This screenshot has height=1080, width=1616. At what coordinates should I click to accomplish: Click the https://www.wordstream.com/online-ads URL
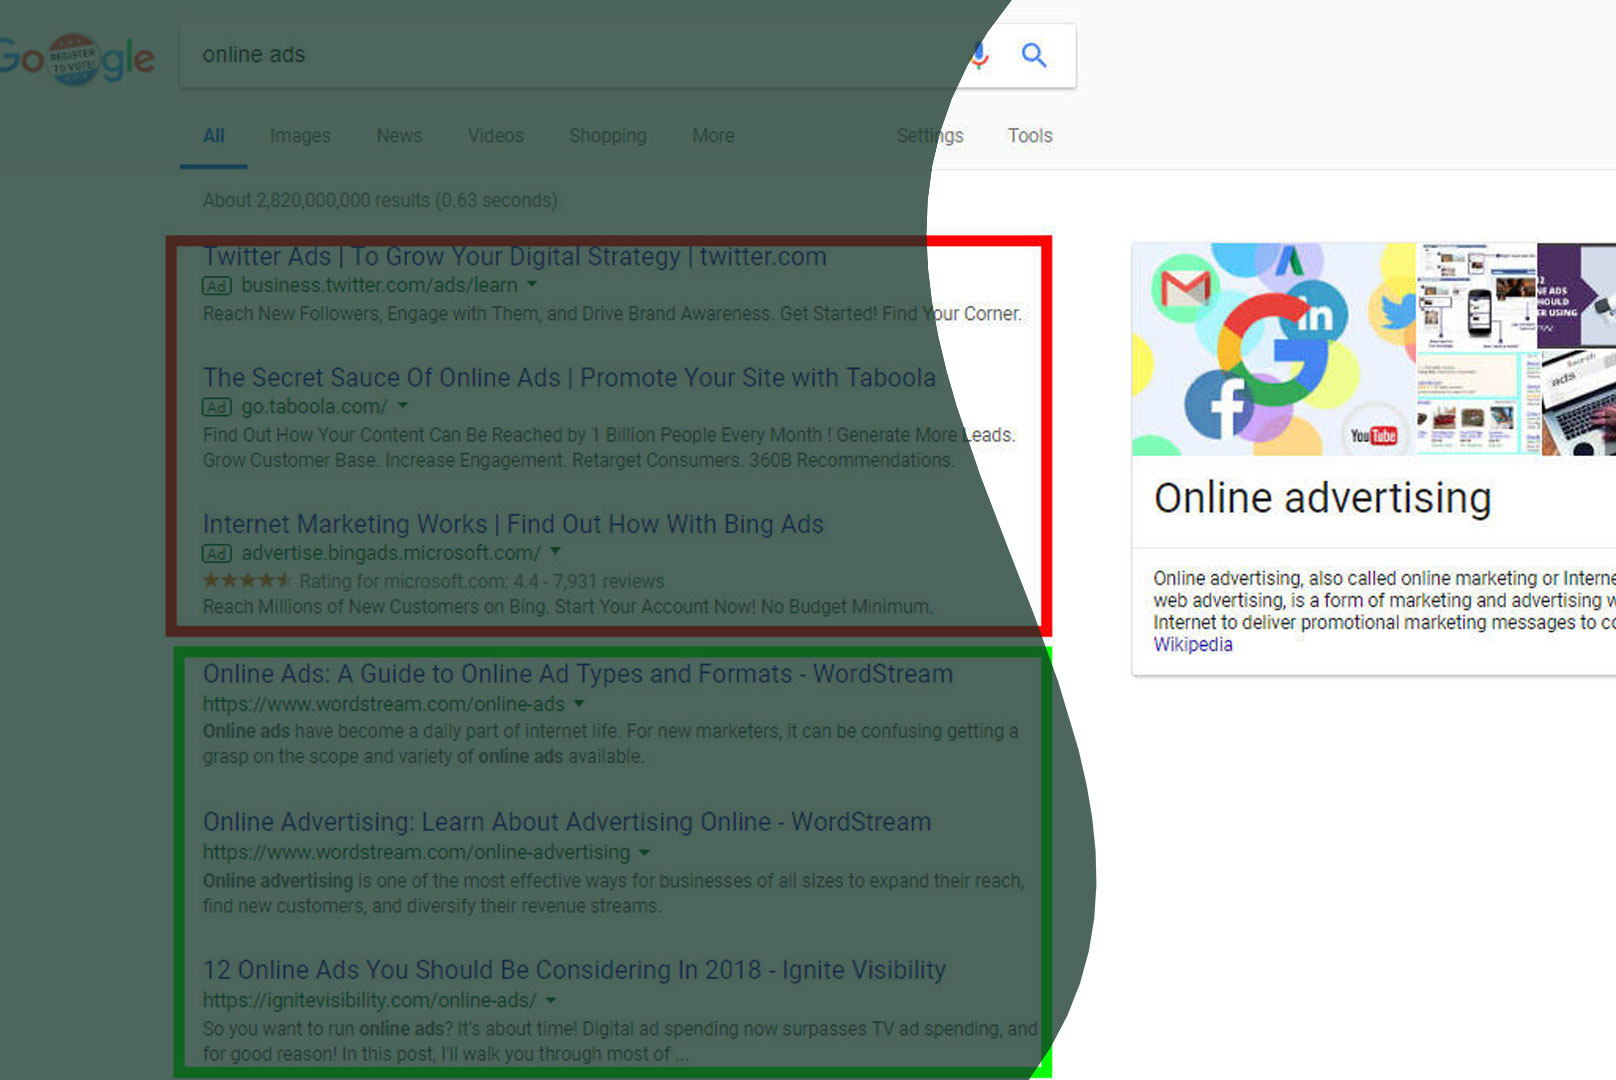point(384,704)
